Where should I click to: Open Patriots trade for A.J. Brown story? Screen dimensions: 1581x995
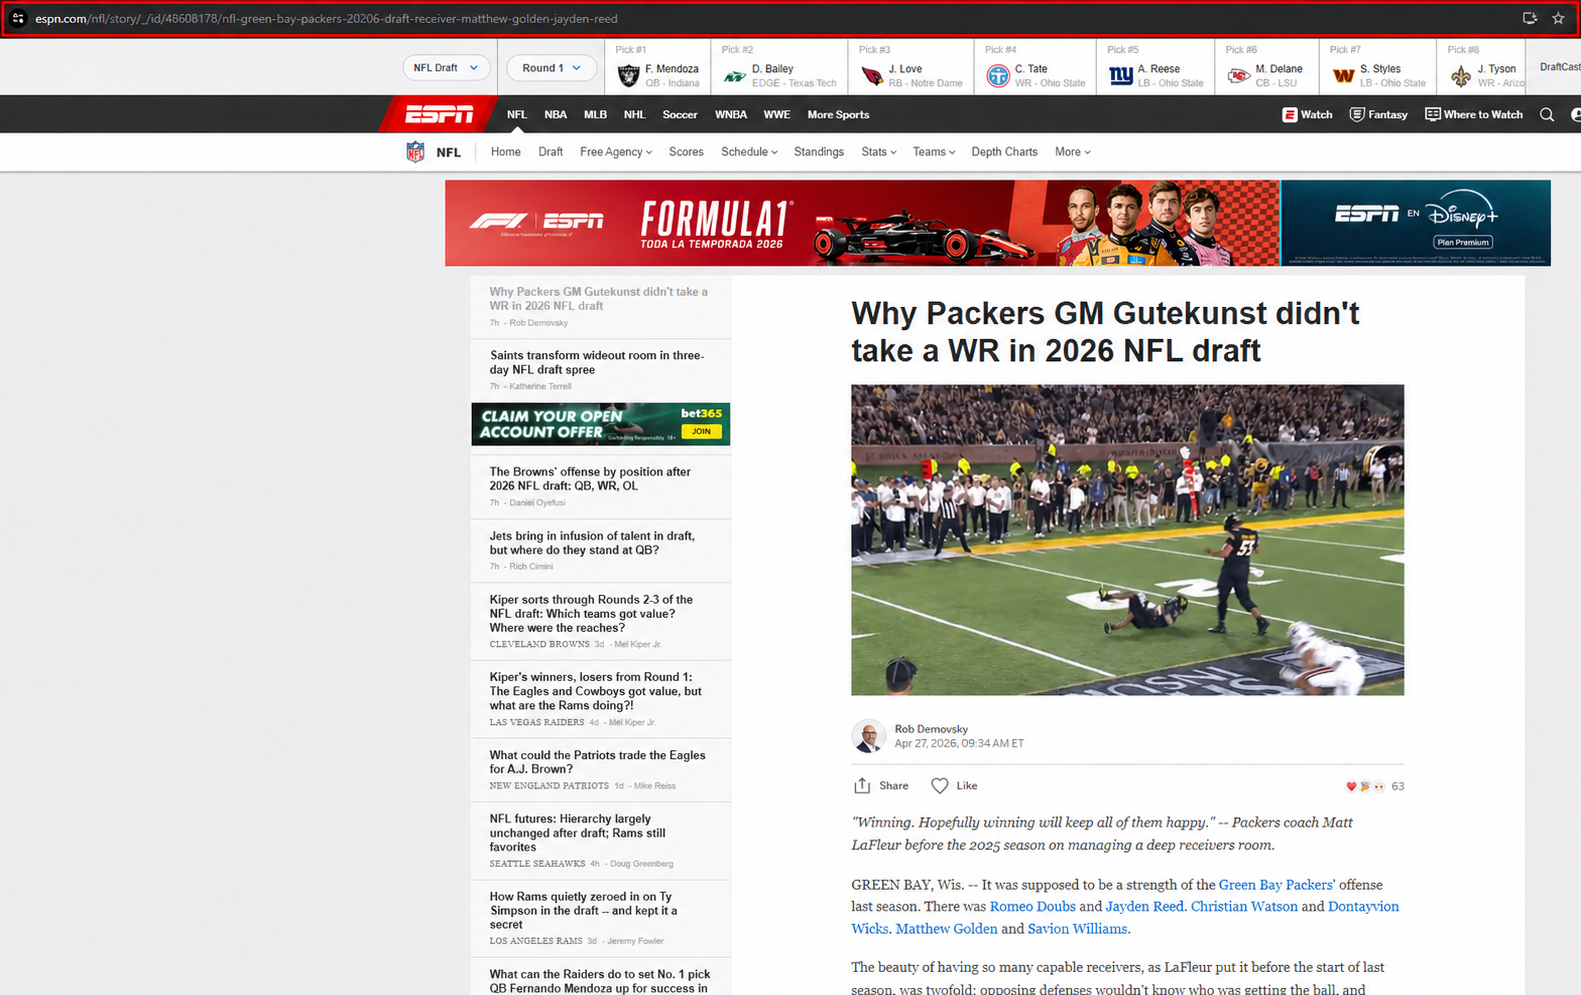pos(597,762)
